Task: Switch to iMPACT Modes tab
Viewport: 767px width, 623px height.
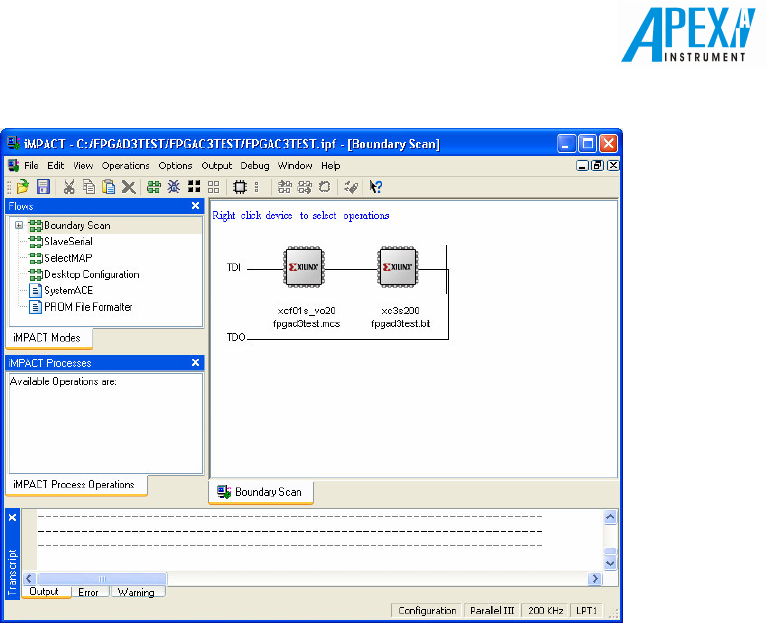Action: coord(47,338)
